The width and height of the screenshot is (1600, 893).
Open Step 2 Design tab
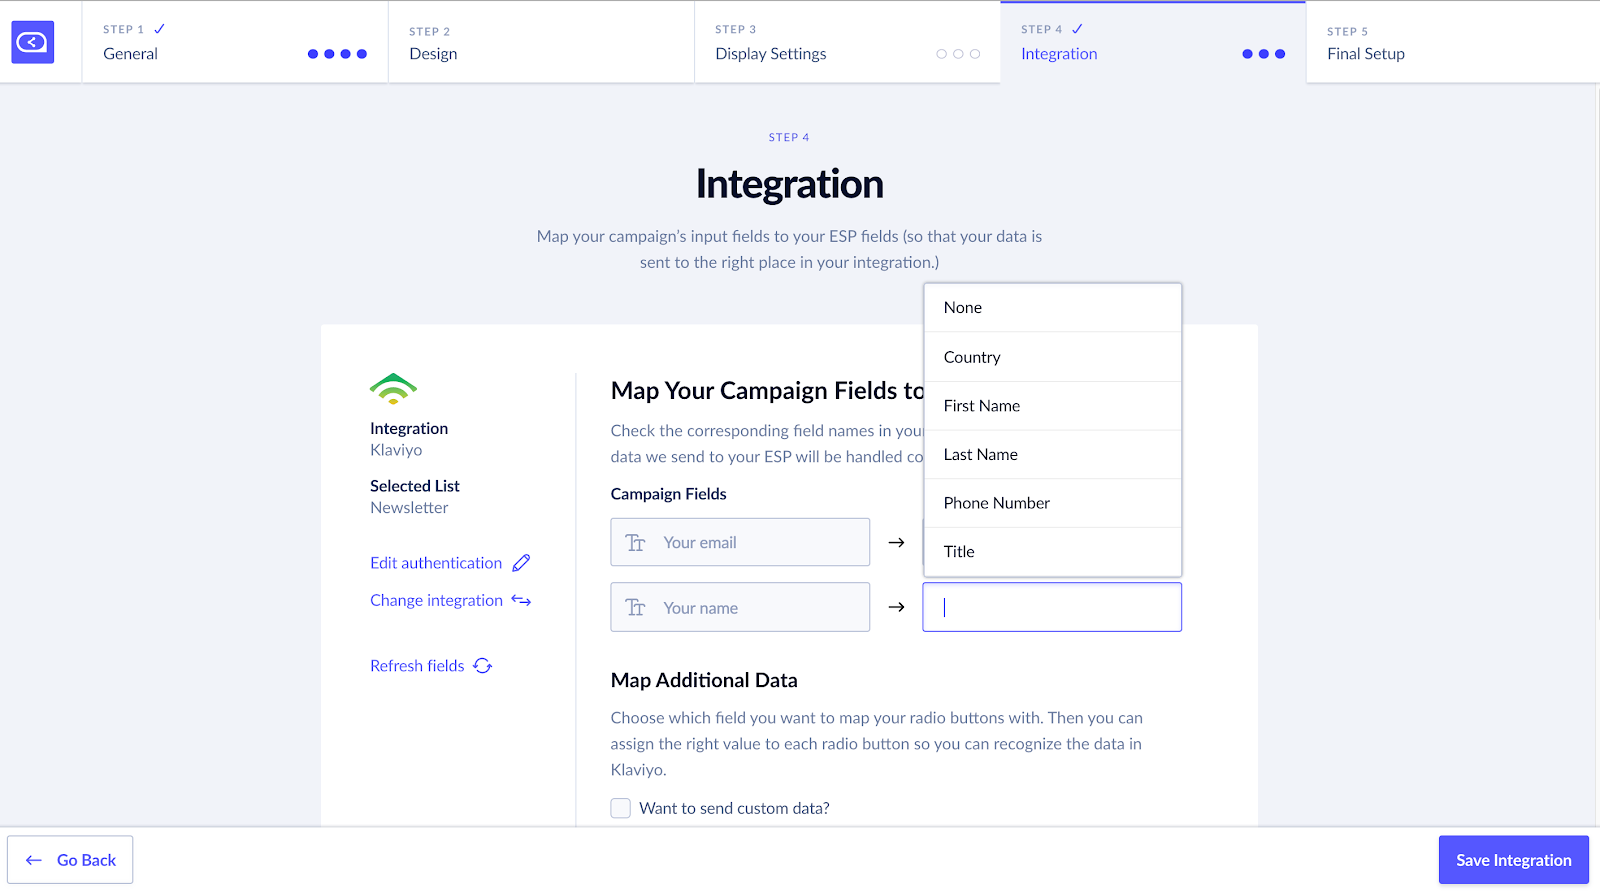(541, 42)
